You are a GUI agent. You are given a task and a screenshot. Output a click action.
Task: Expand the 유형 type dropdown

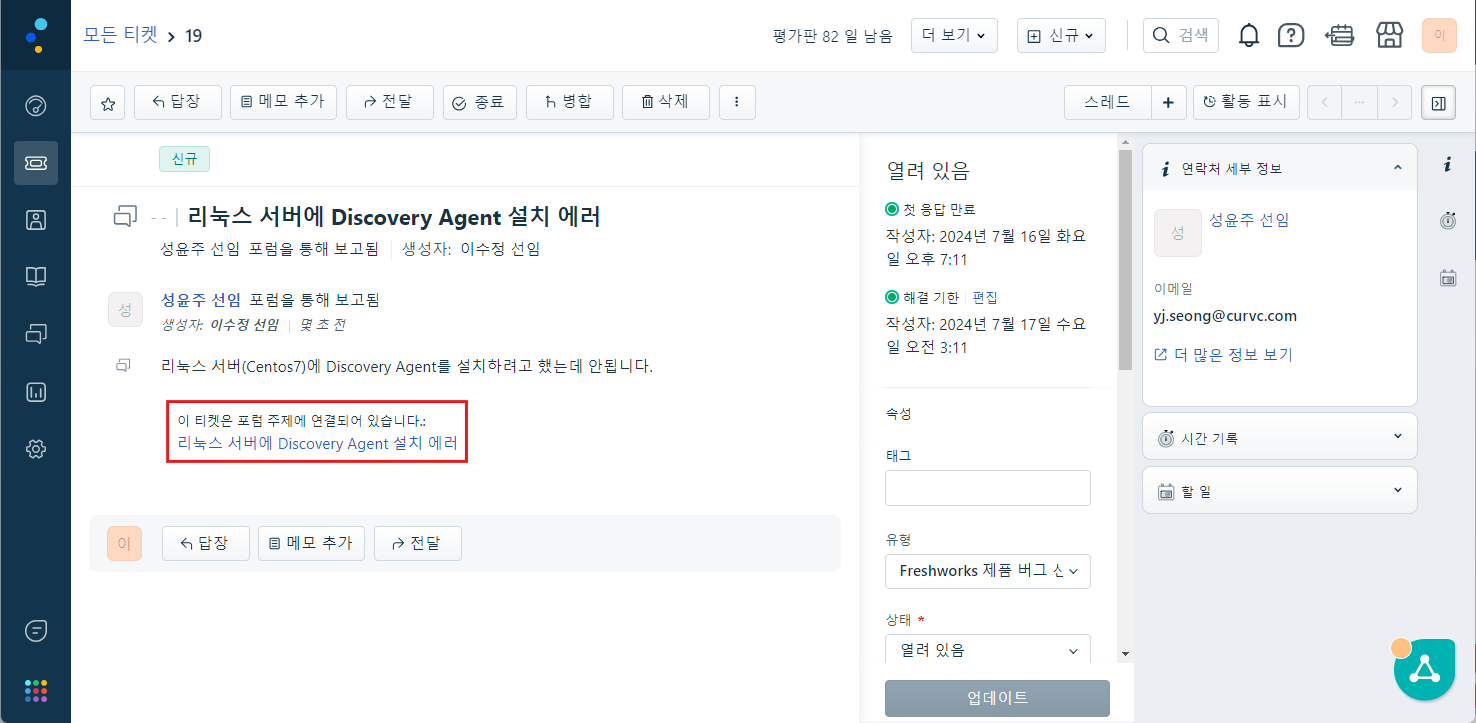coord(987,571)
